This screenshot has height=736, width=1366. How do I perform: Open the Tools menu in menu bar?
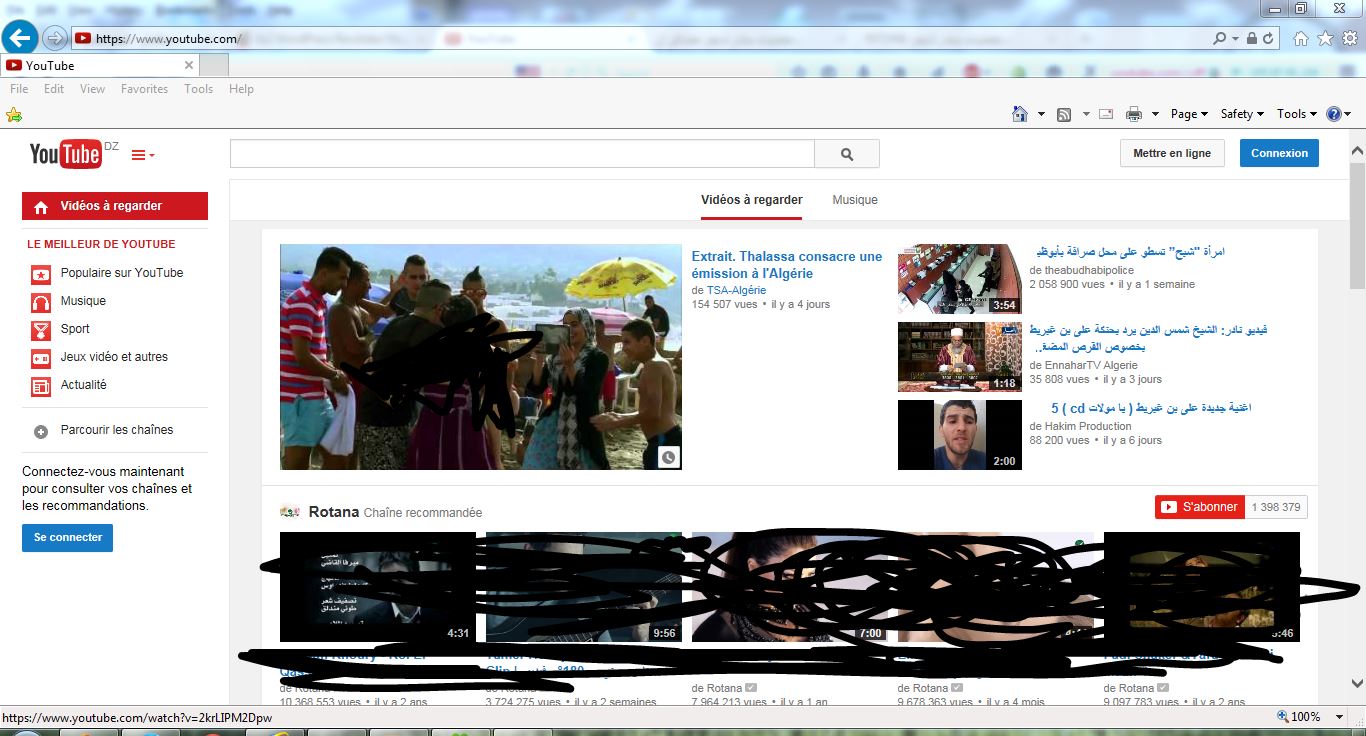[x=198, y=89]
